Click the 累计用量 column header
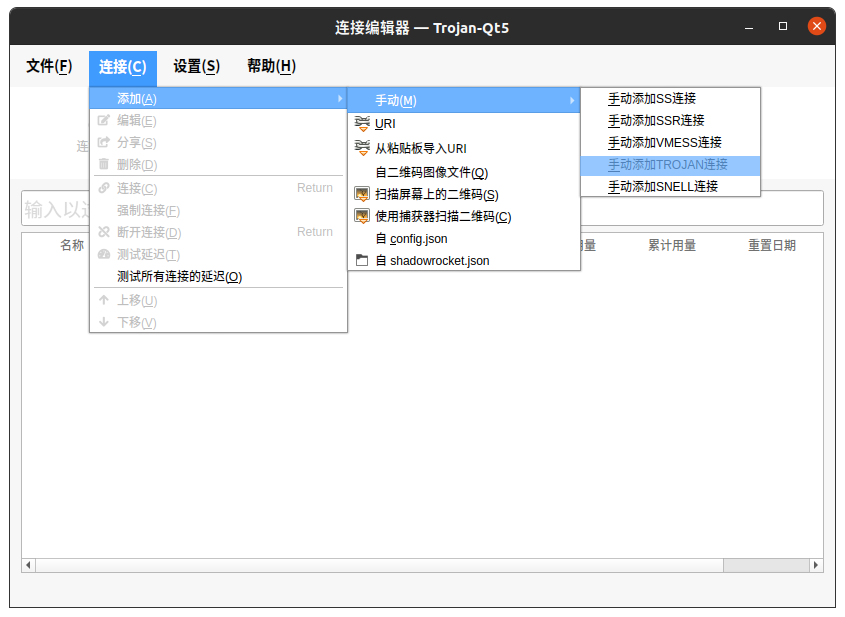Image resolution: width=845 pixels, height=617 pixels. point(671,245)
